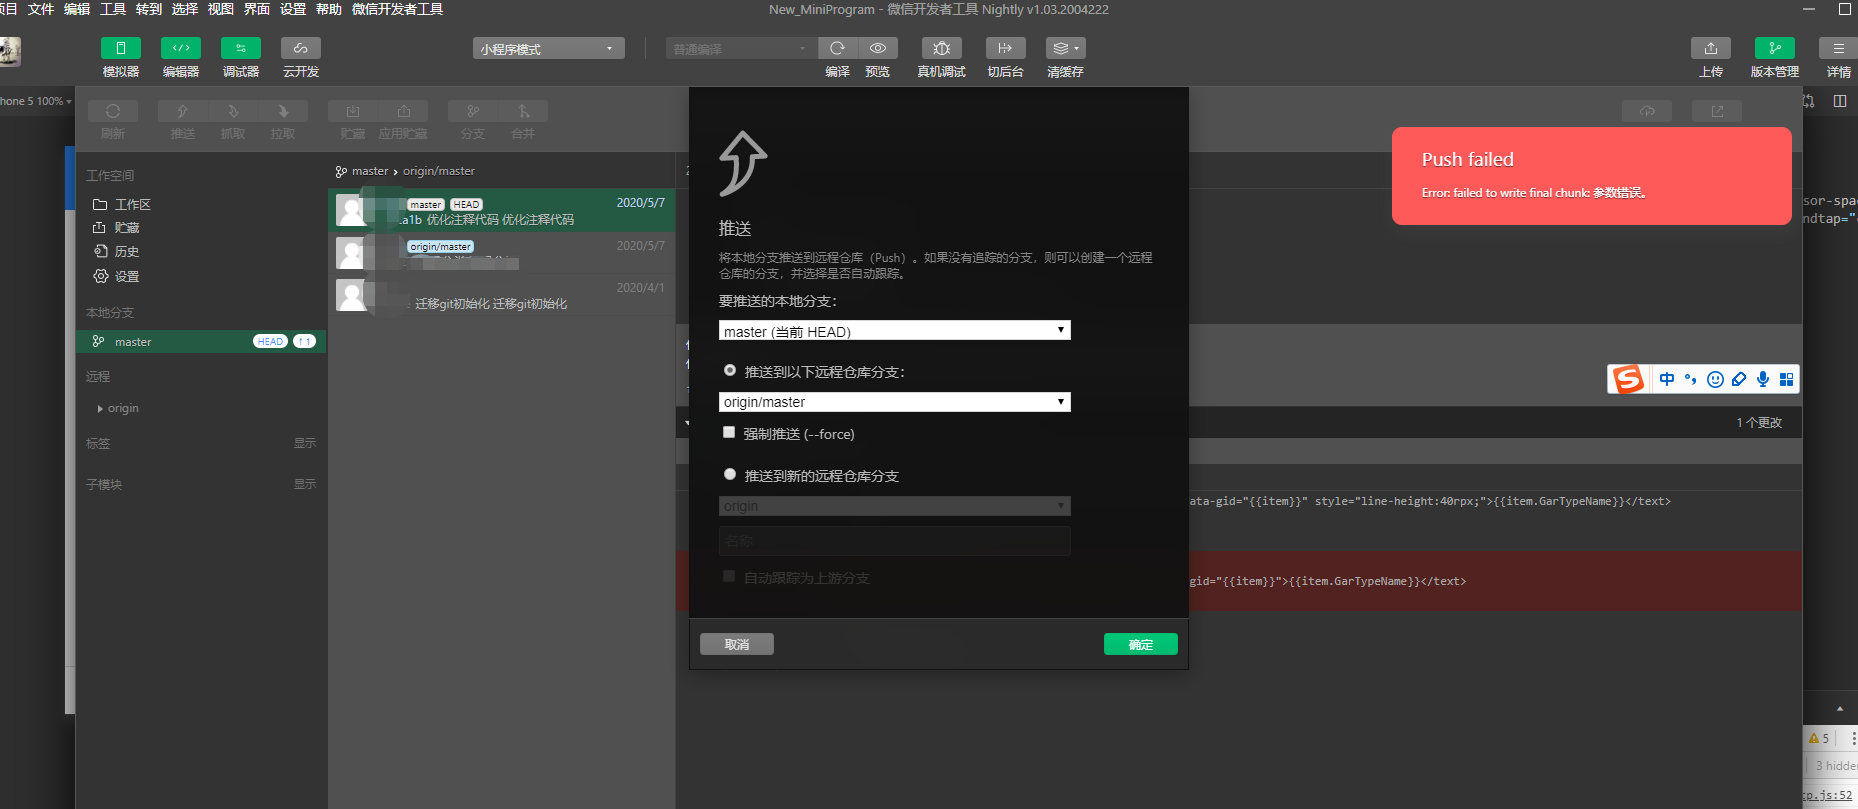Click the 合并 merge icon

pyautogui.click(x=523, y=111)
